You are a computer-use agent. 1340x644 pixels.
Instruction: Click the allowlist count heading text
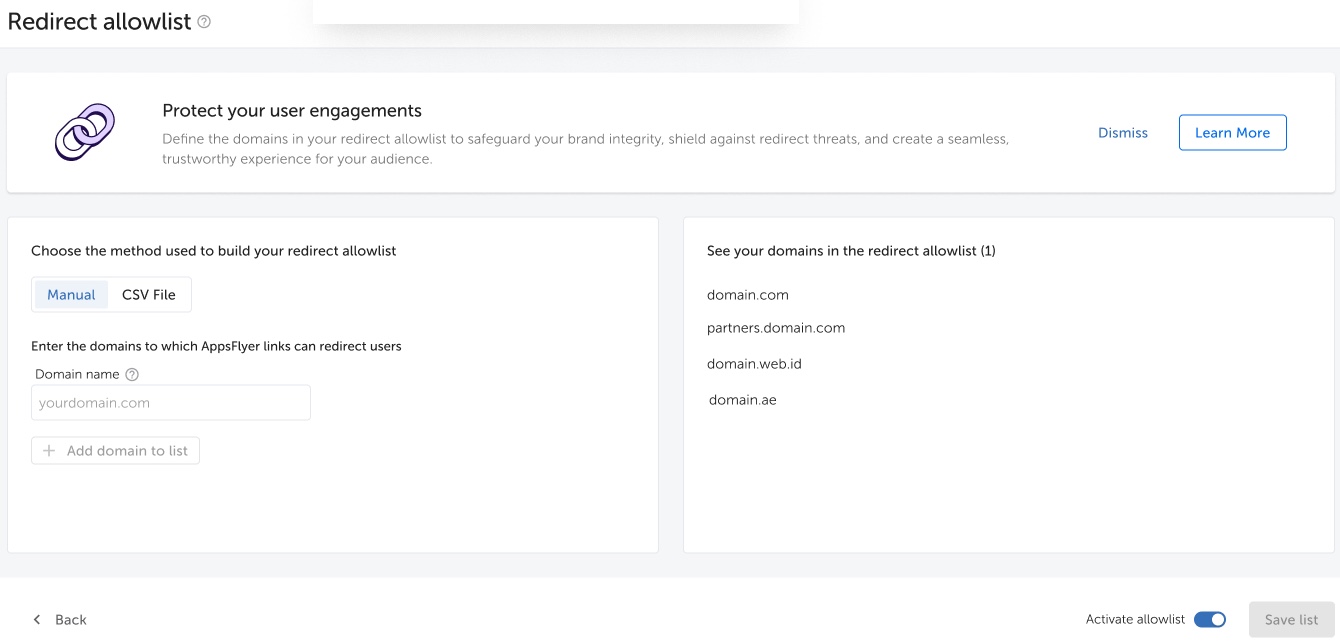tap(851, 250)
